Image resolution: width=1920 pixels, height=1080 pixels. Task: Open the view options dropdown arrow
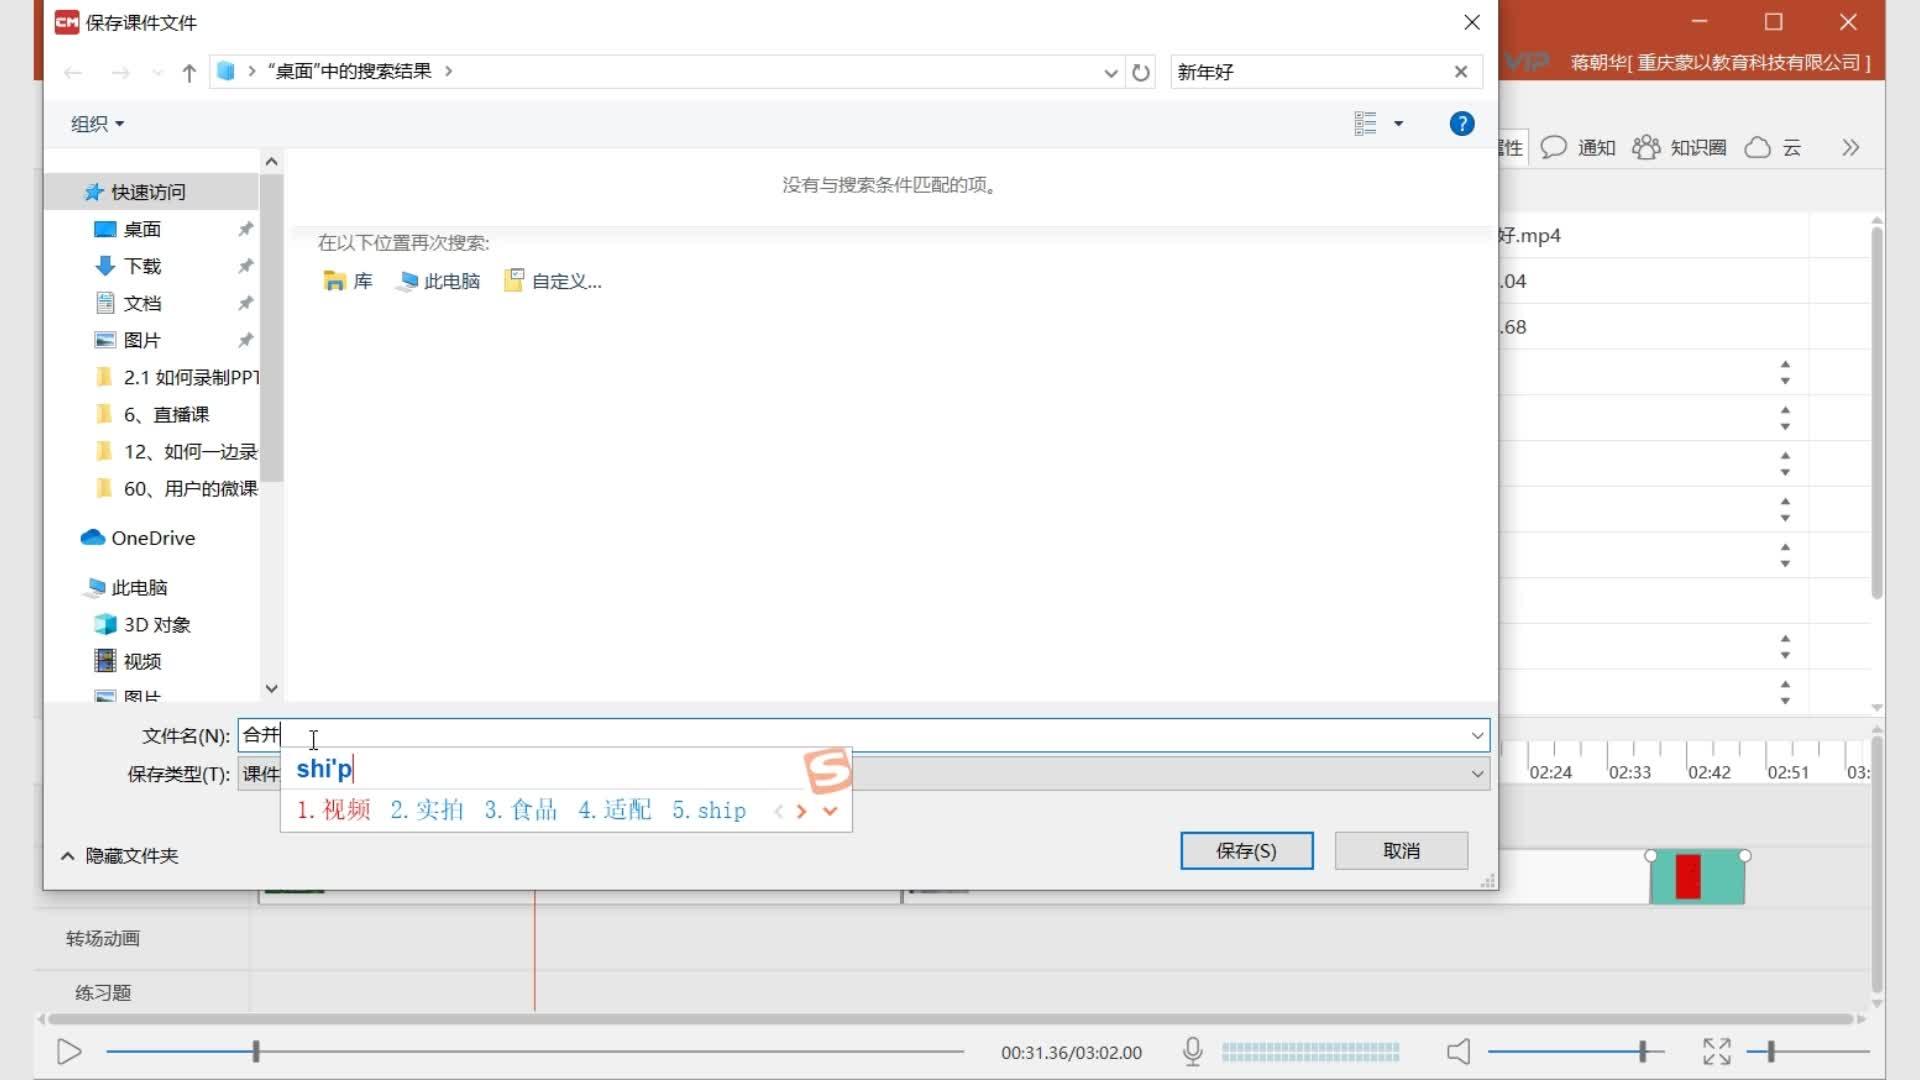click(x=1398, y=124)
